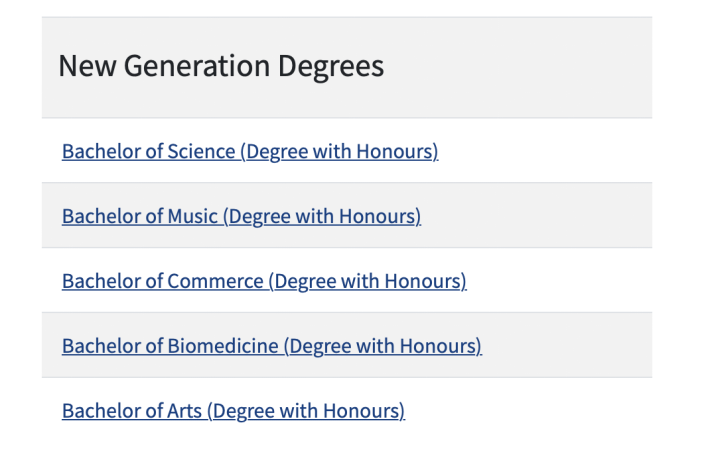Click the New Generation Degrees heading
This screenshot has height=467, width=711.
click(x=221, y=66)
